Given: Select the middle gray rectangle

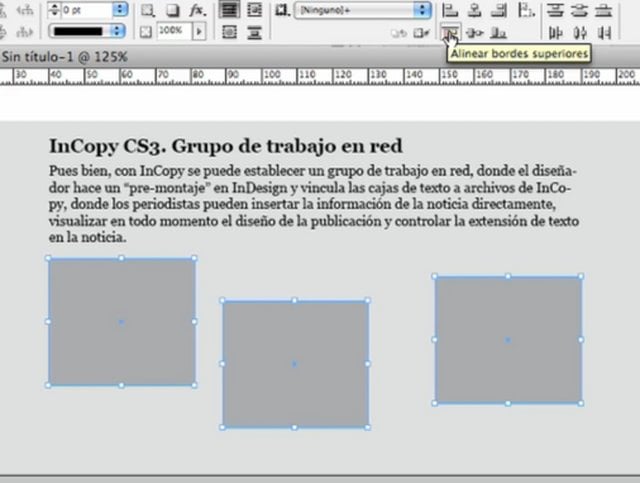Looking at the screenshot, I should (x=295, y=364).
